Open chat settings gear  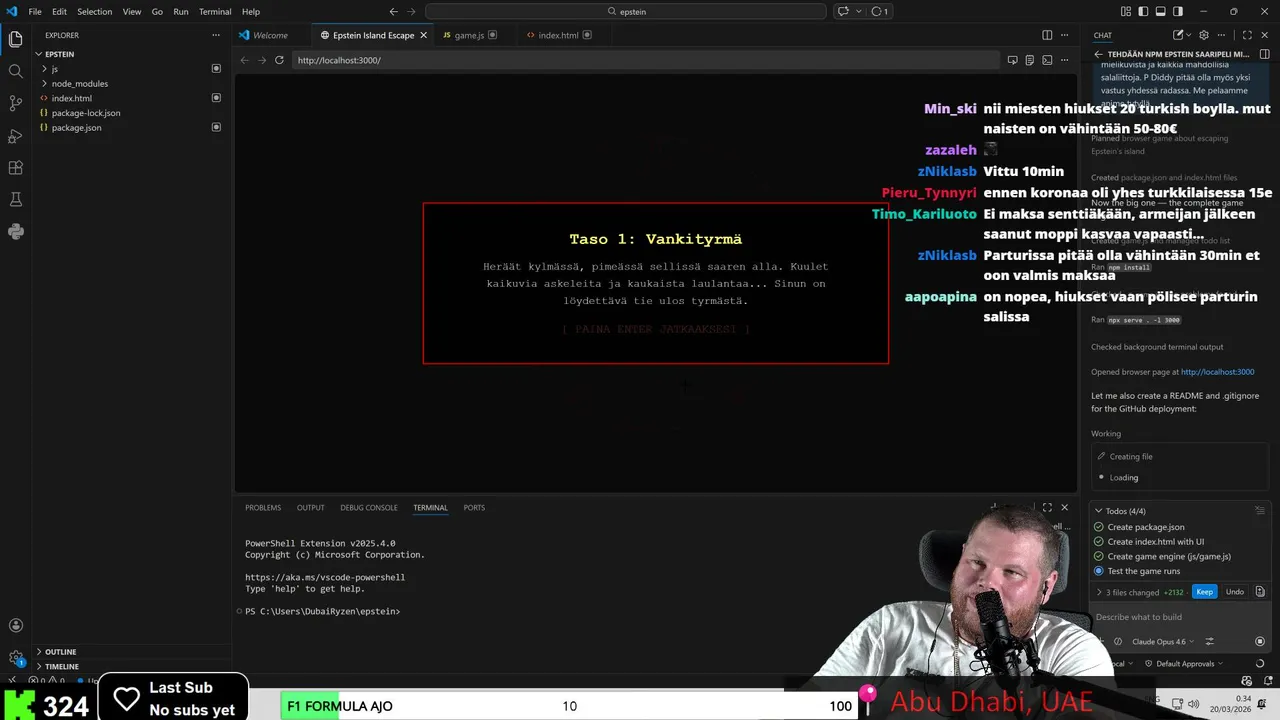coord(1204,35)
